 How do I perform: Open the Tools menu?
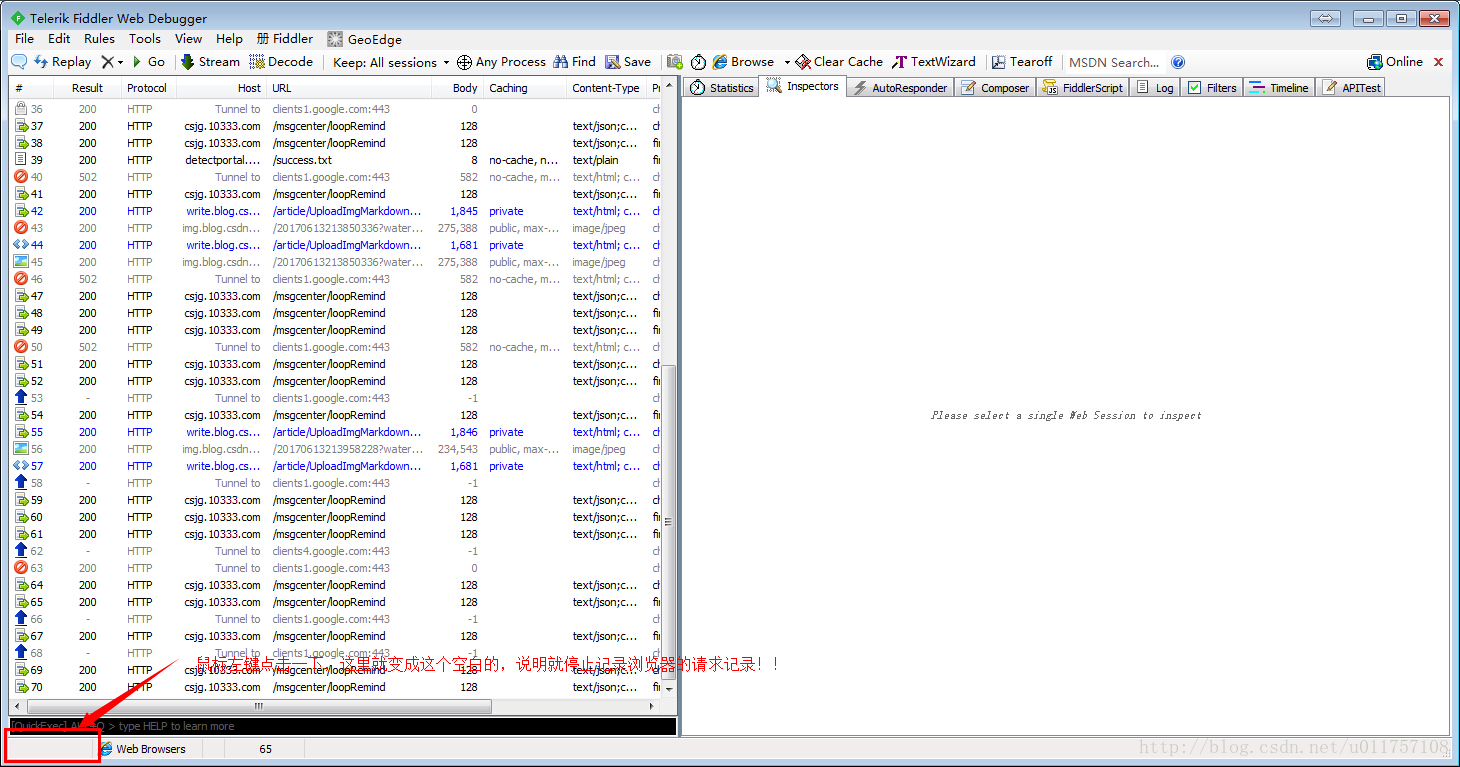pyautogui.click(x=145, y=39)
